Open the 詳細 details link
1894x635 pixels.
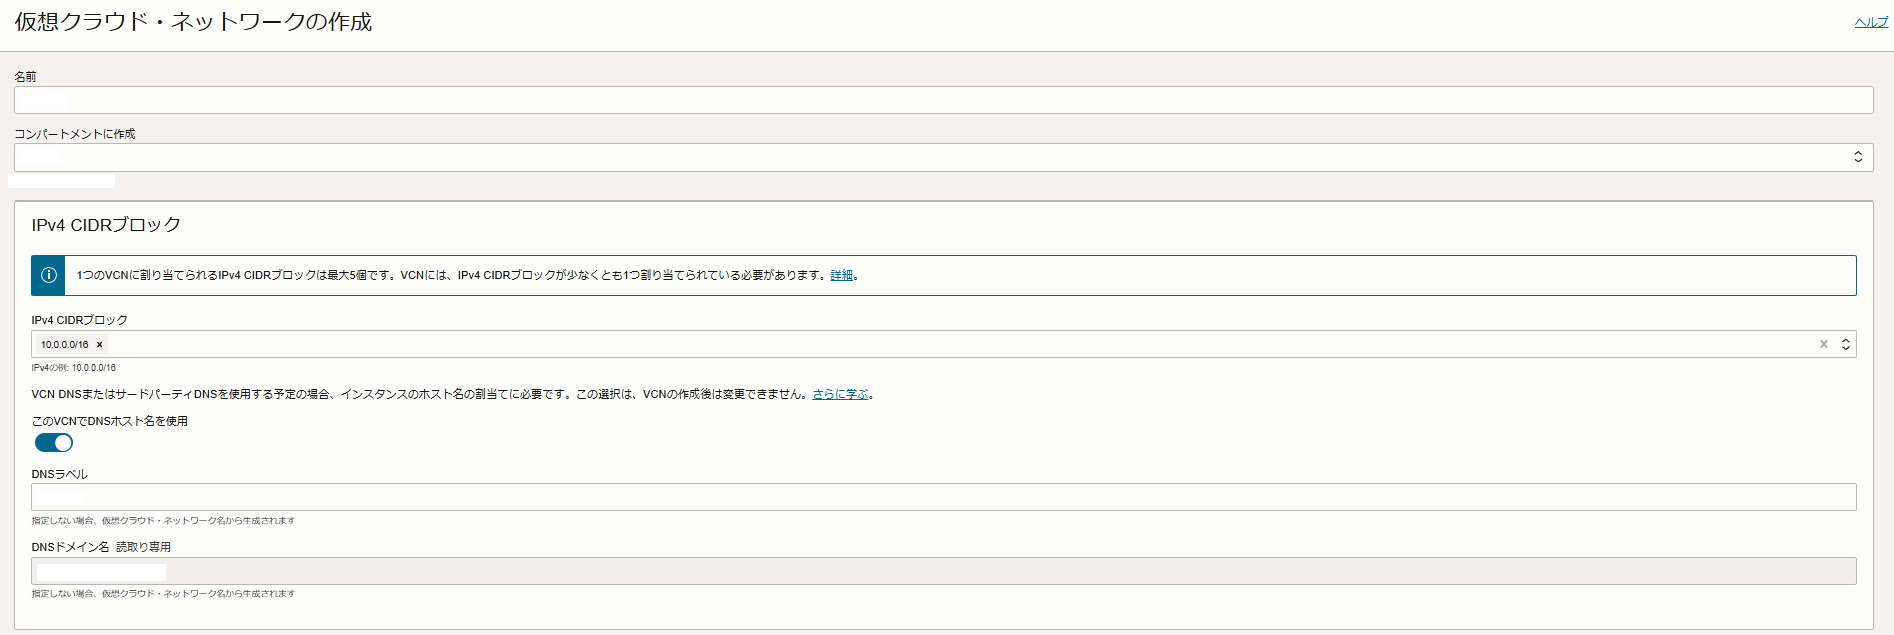click(841, 275)
